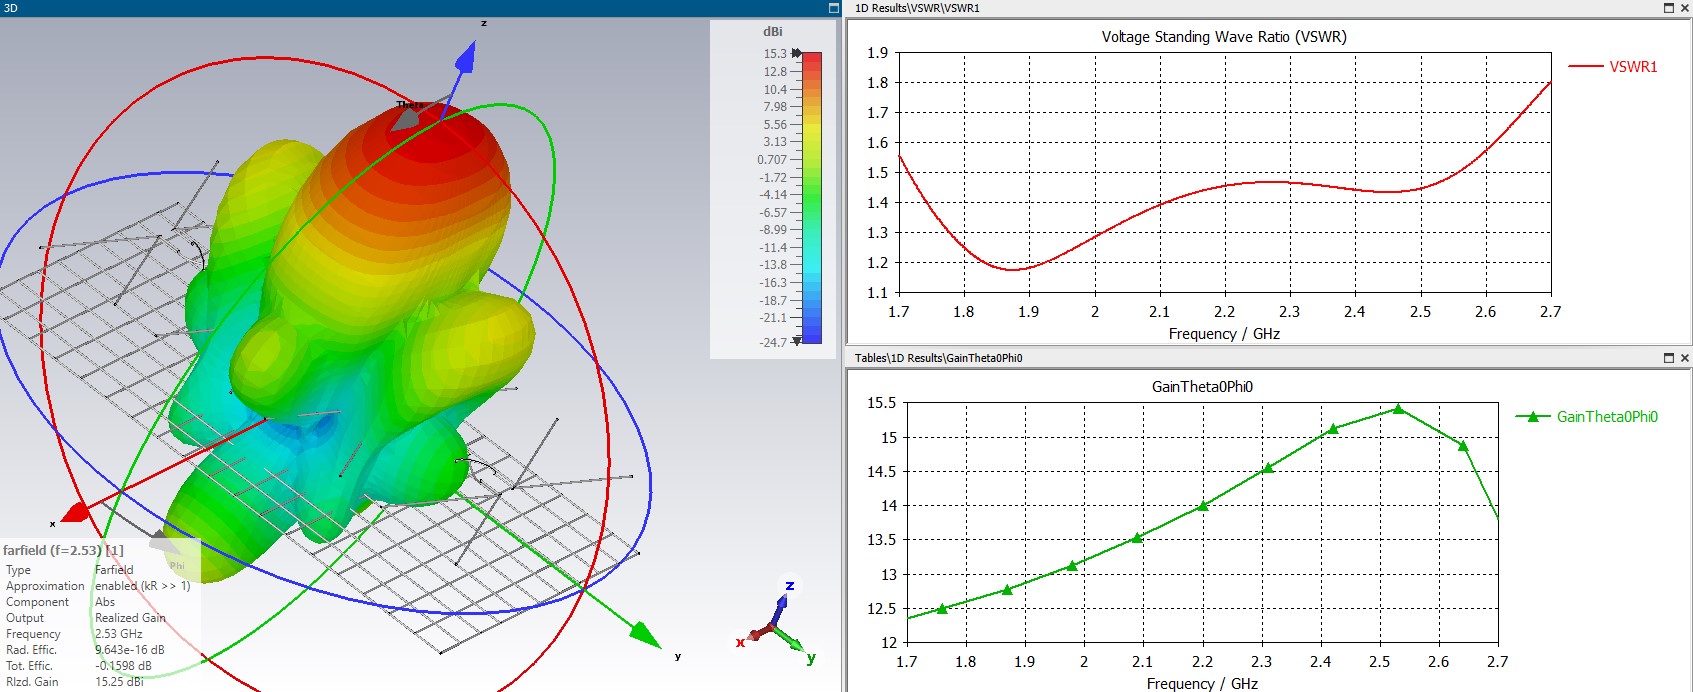Image resolution: width=1693 pixels, height=692 pixels.
Task: Click the GainTheta0Phi0 plot title
Action: [1202, 387]
